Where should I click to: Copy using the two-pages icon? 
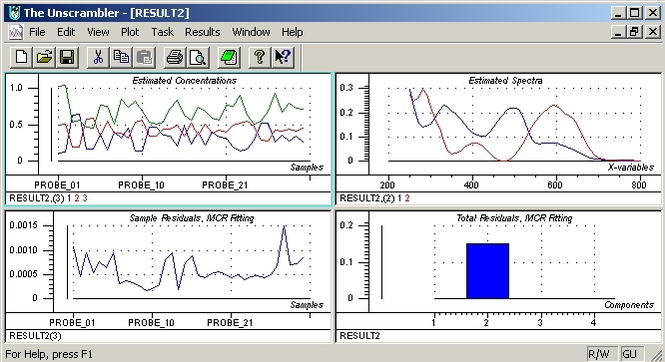(x=121, y=57)
